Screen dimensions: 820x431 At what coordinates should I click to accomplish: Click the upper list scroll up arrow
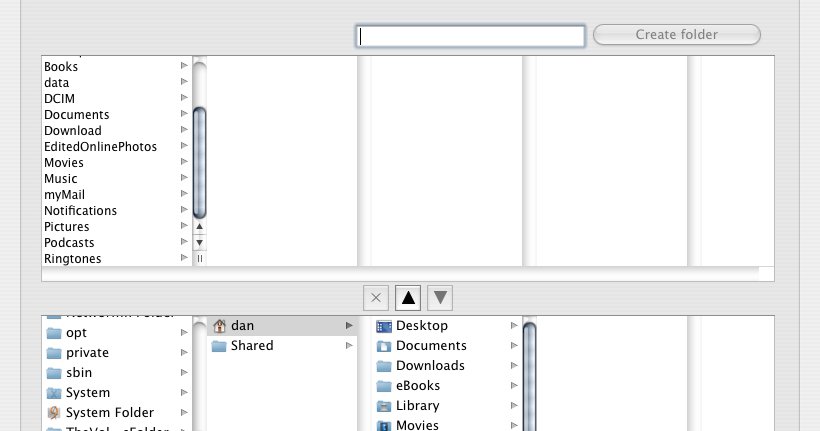199,226
